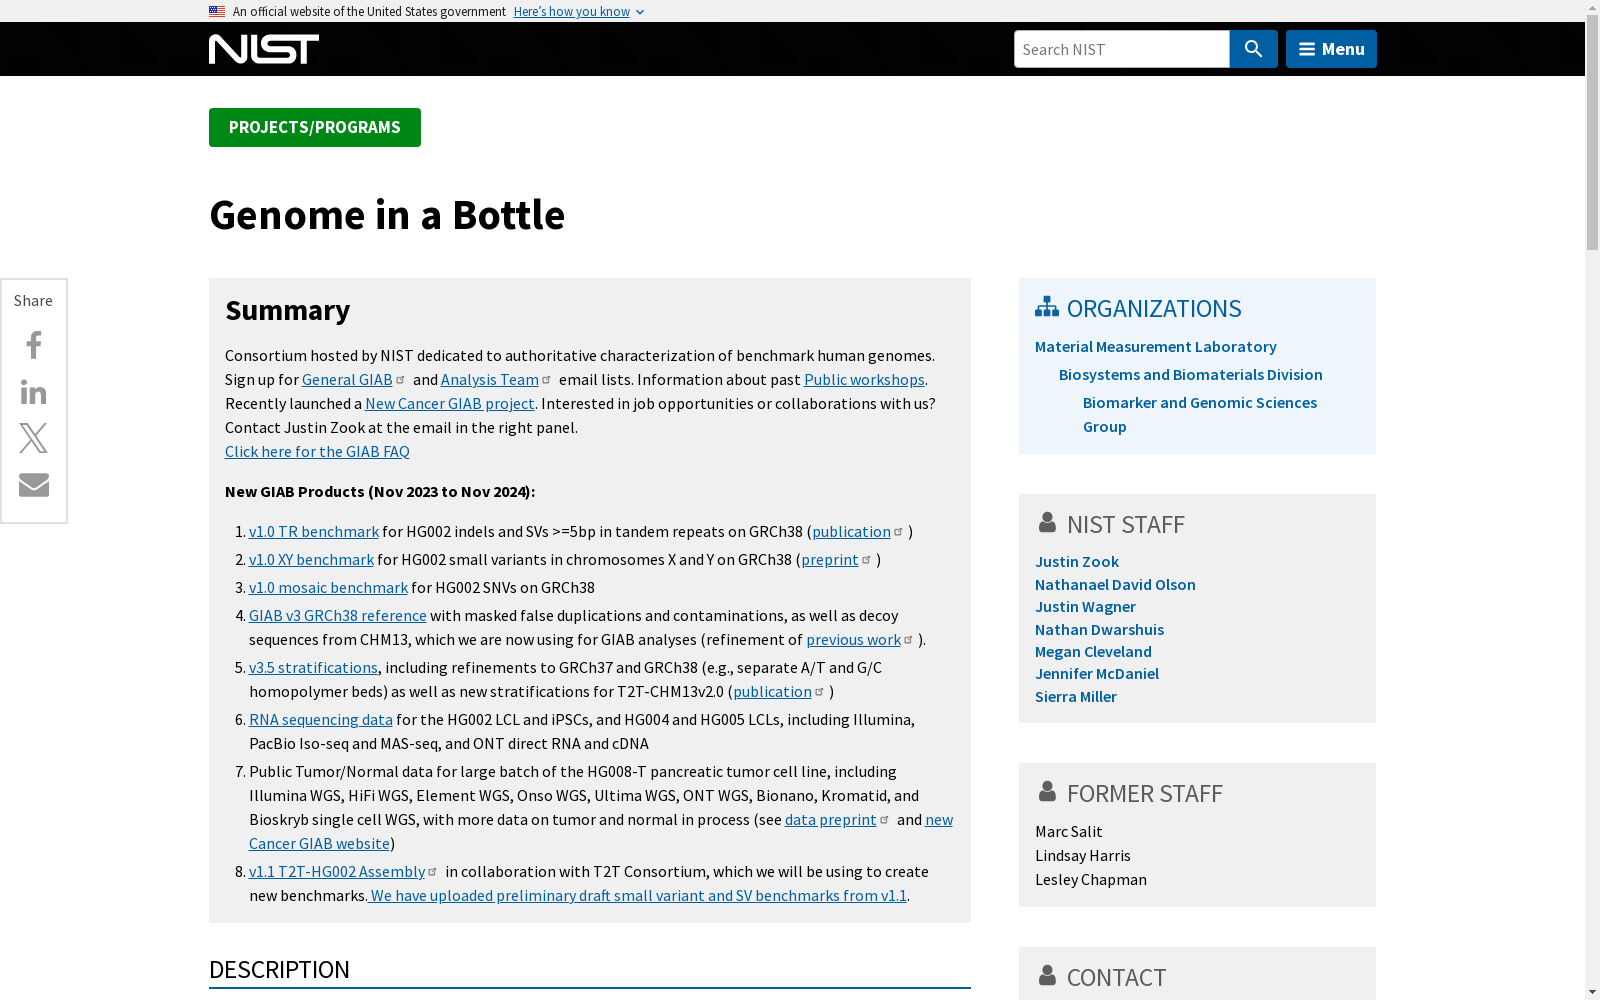This screenshot has height=1000, width=1600.
Task: Open the v1.0 TR benchmark link
Action: click(314, 531)
